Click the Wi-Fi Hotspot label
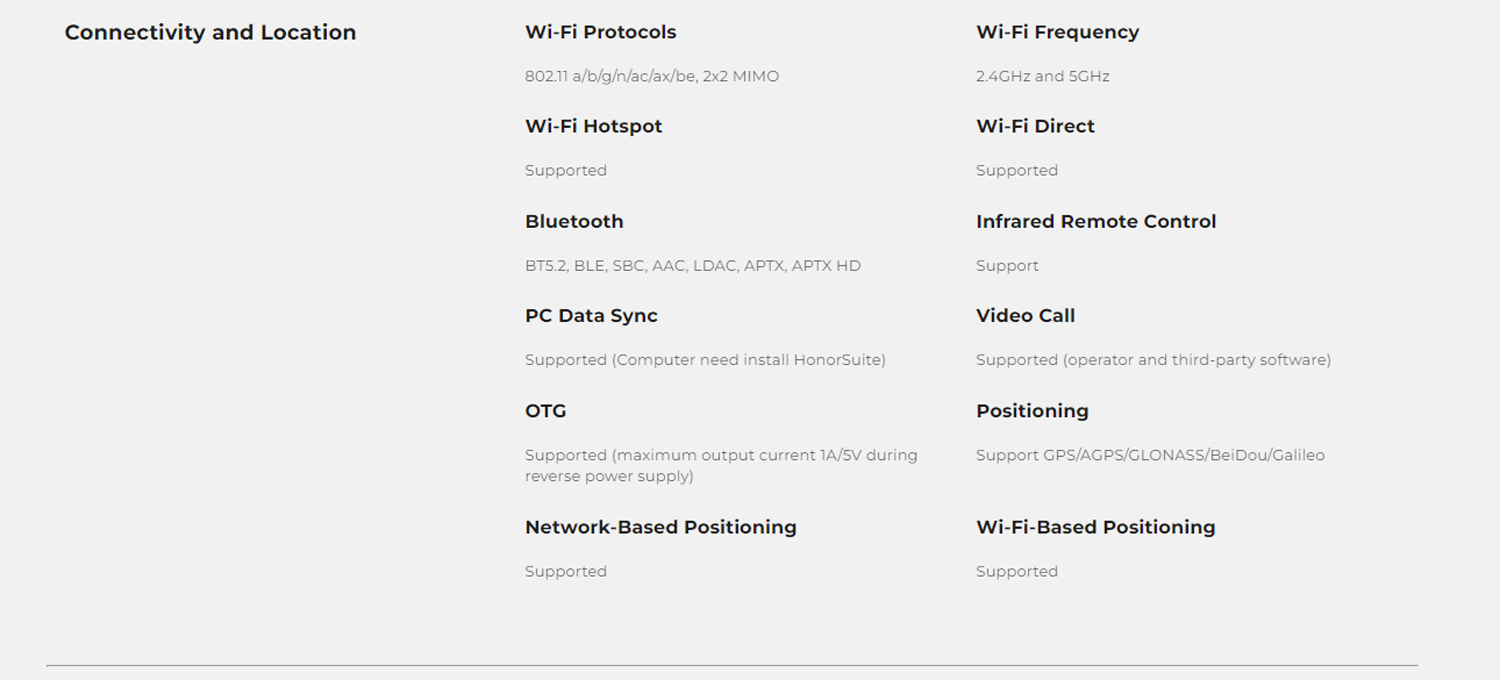 (x=593, y=126)
